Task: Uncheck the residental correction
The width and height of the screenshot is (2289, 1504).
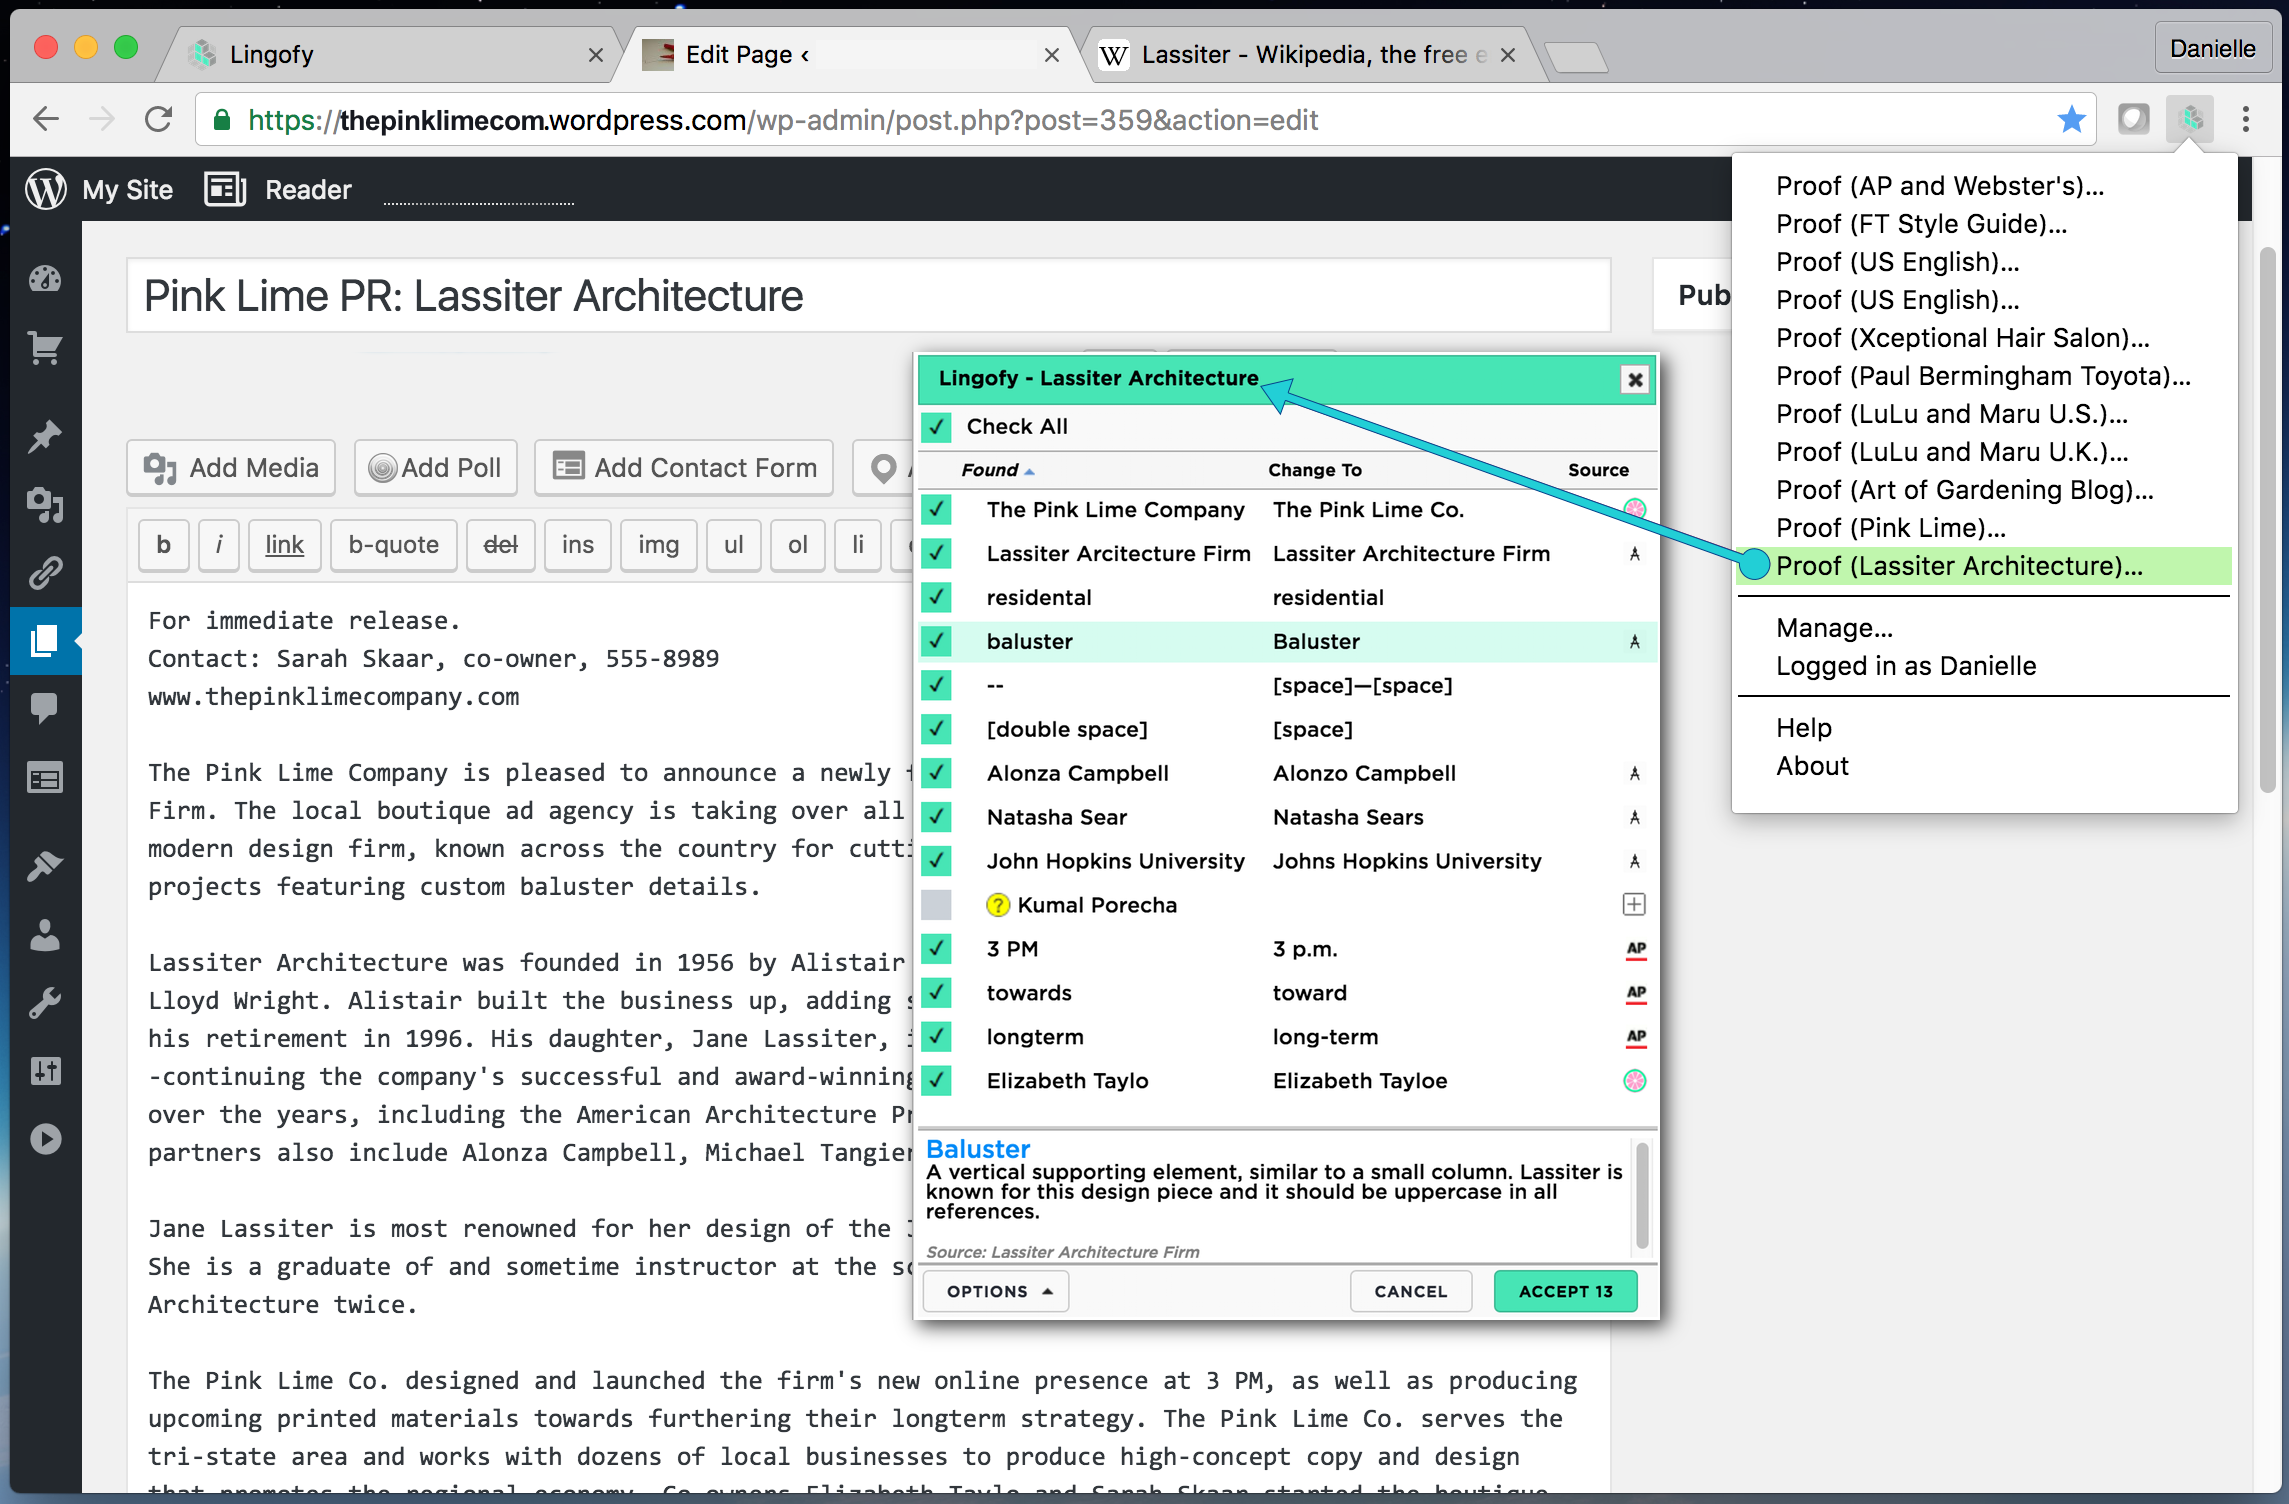Action: (937, 597)
